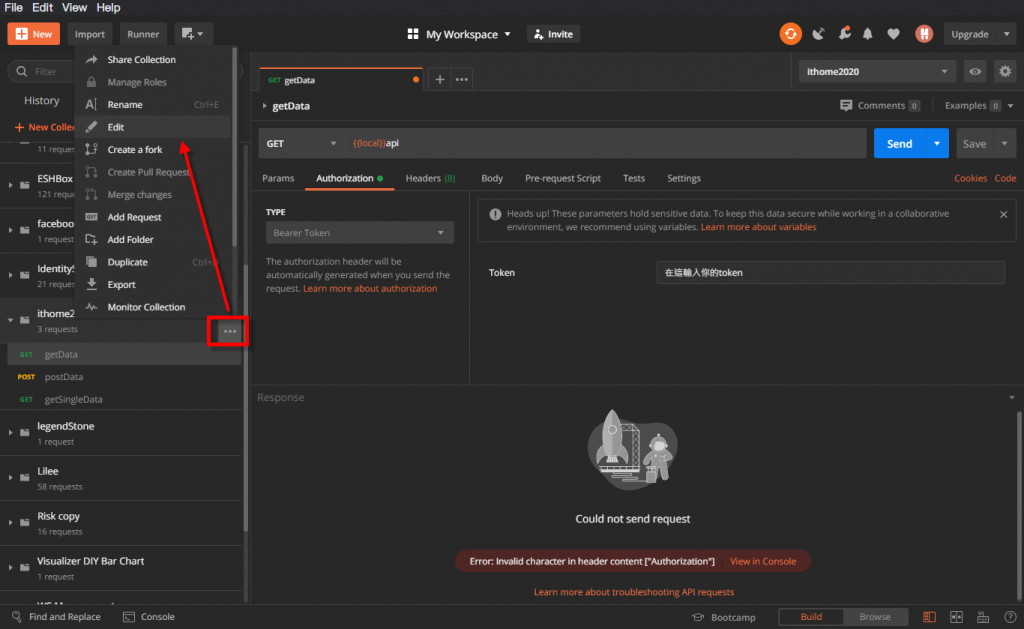Open the Help menu
Screen dimensions: 1024x629
click(108, 8)
